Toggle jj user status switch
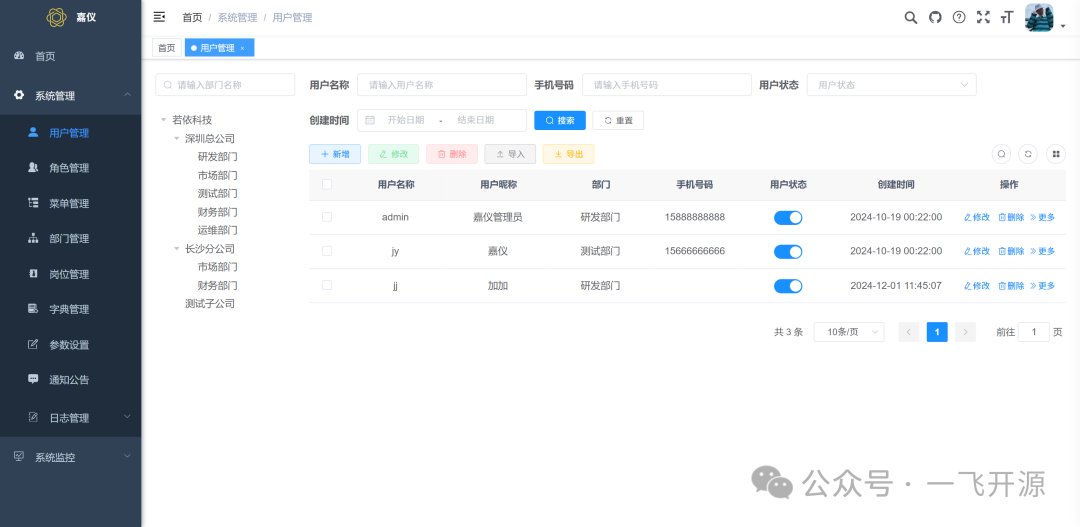The image size is (1080, 527). 788,286
